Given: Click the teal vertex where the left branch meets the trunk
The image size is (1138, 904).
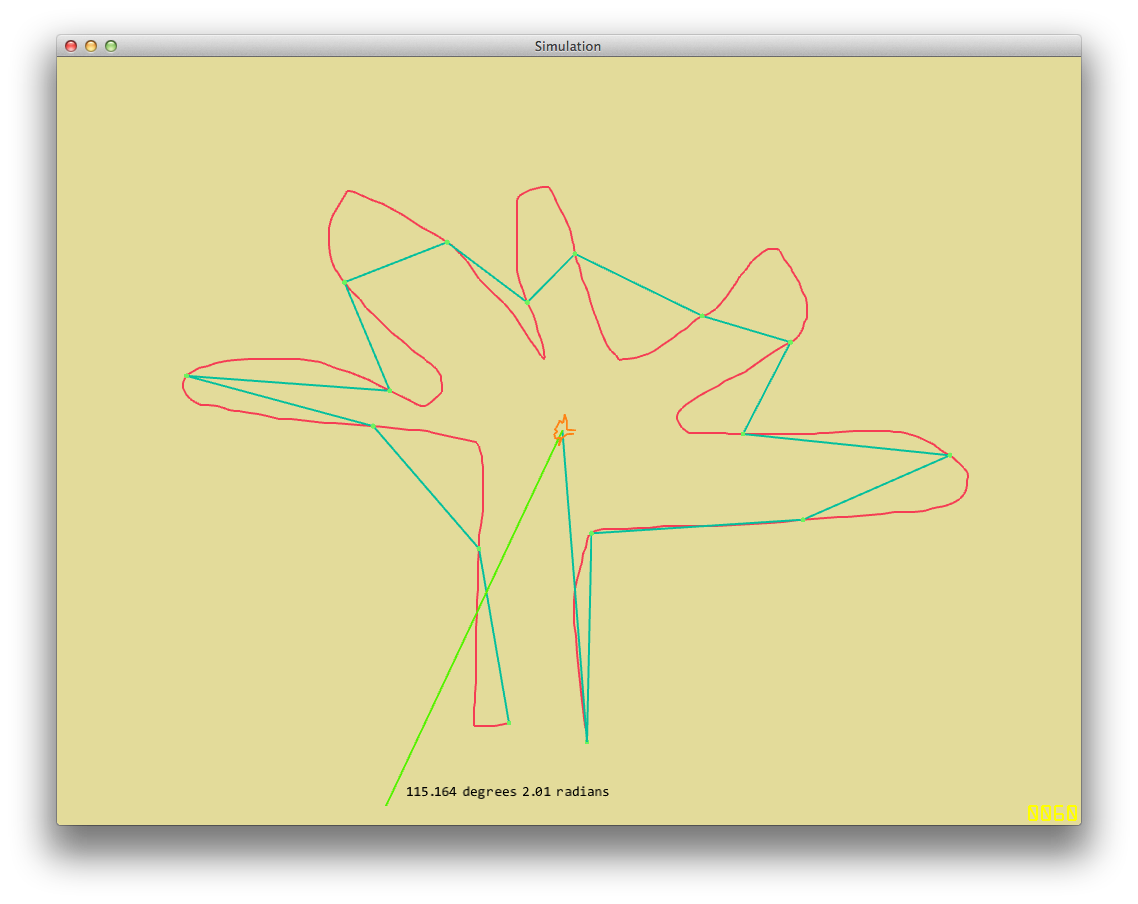Looking at the screenshot, I should 479,549.
